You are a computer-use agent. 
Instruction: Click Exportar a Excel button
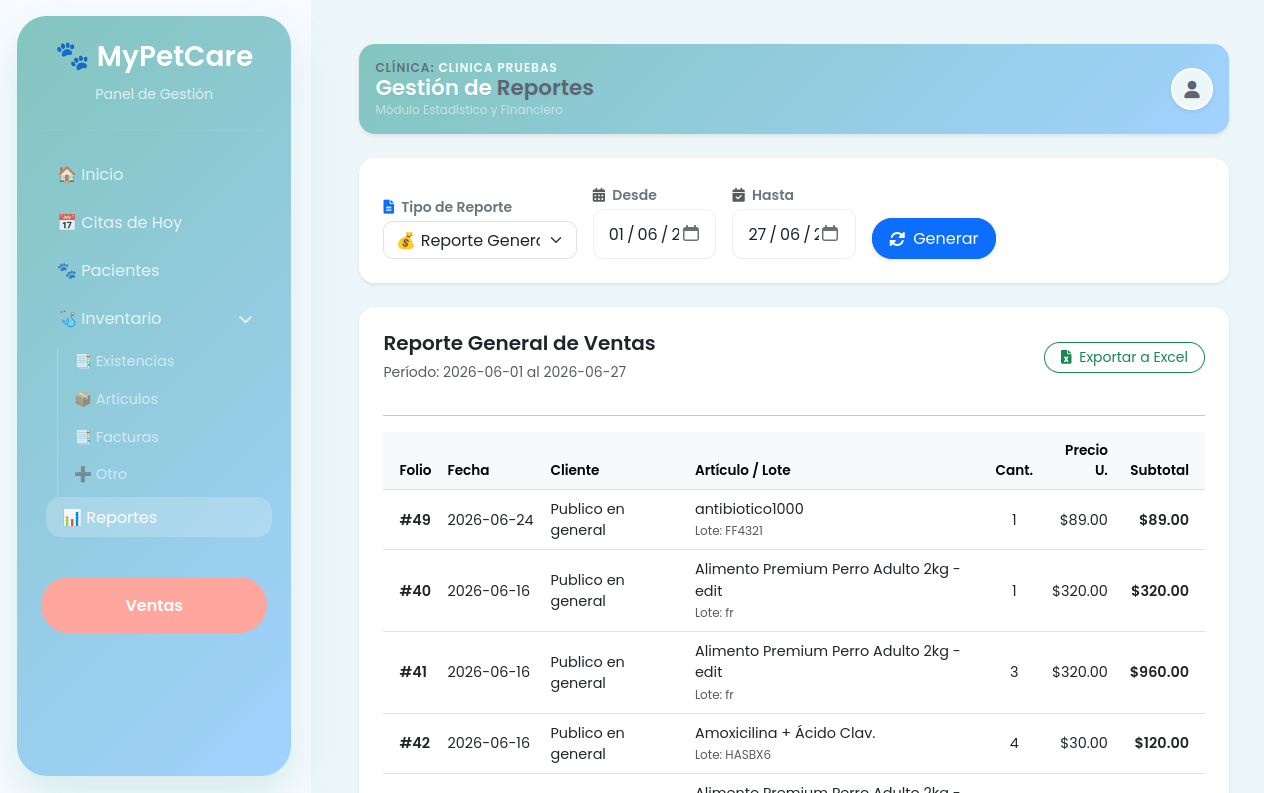[1124, 357]
